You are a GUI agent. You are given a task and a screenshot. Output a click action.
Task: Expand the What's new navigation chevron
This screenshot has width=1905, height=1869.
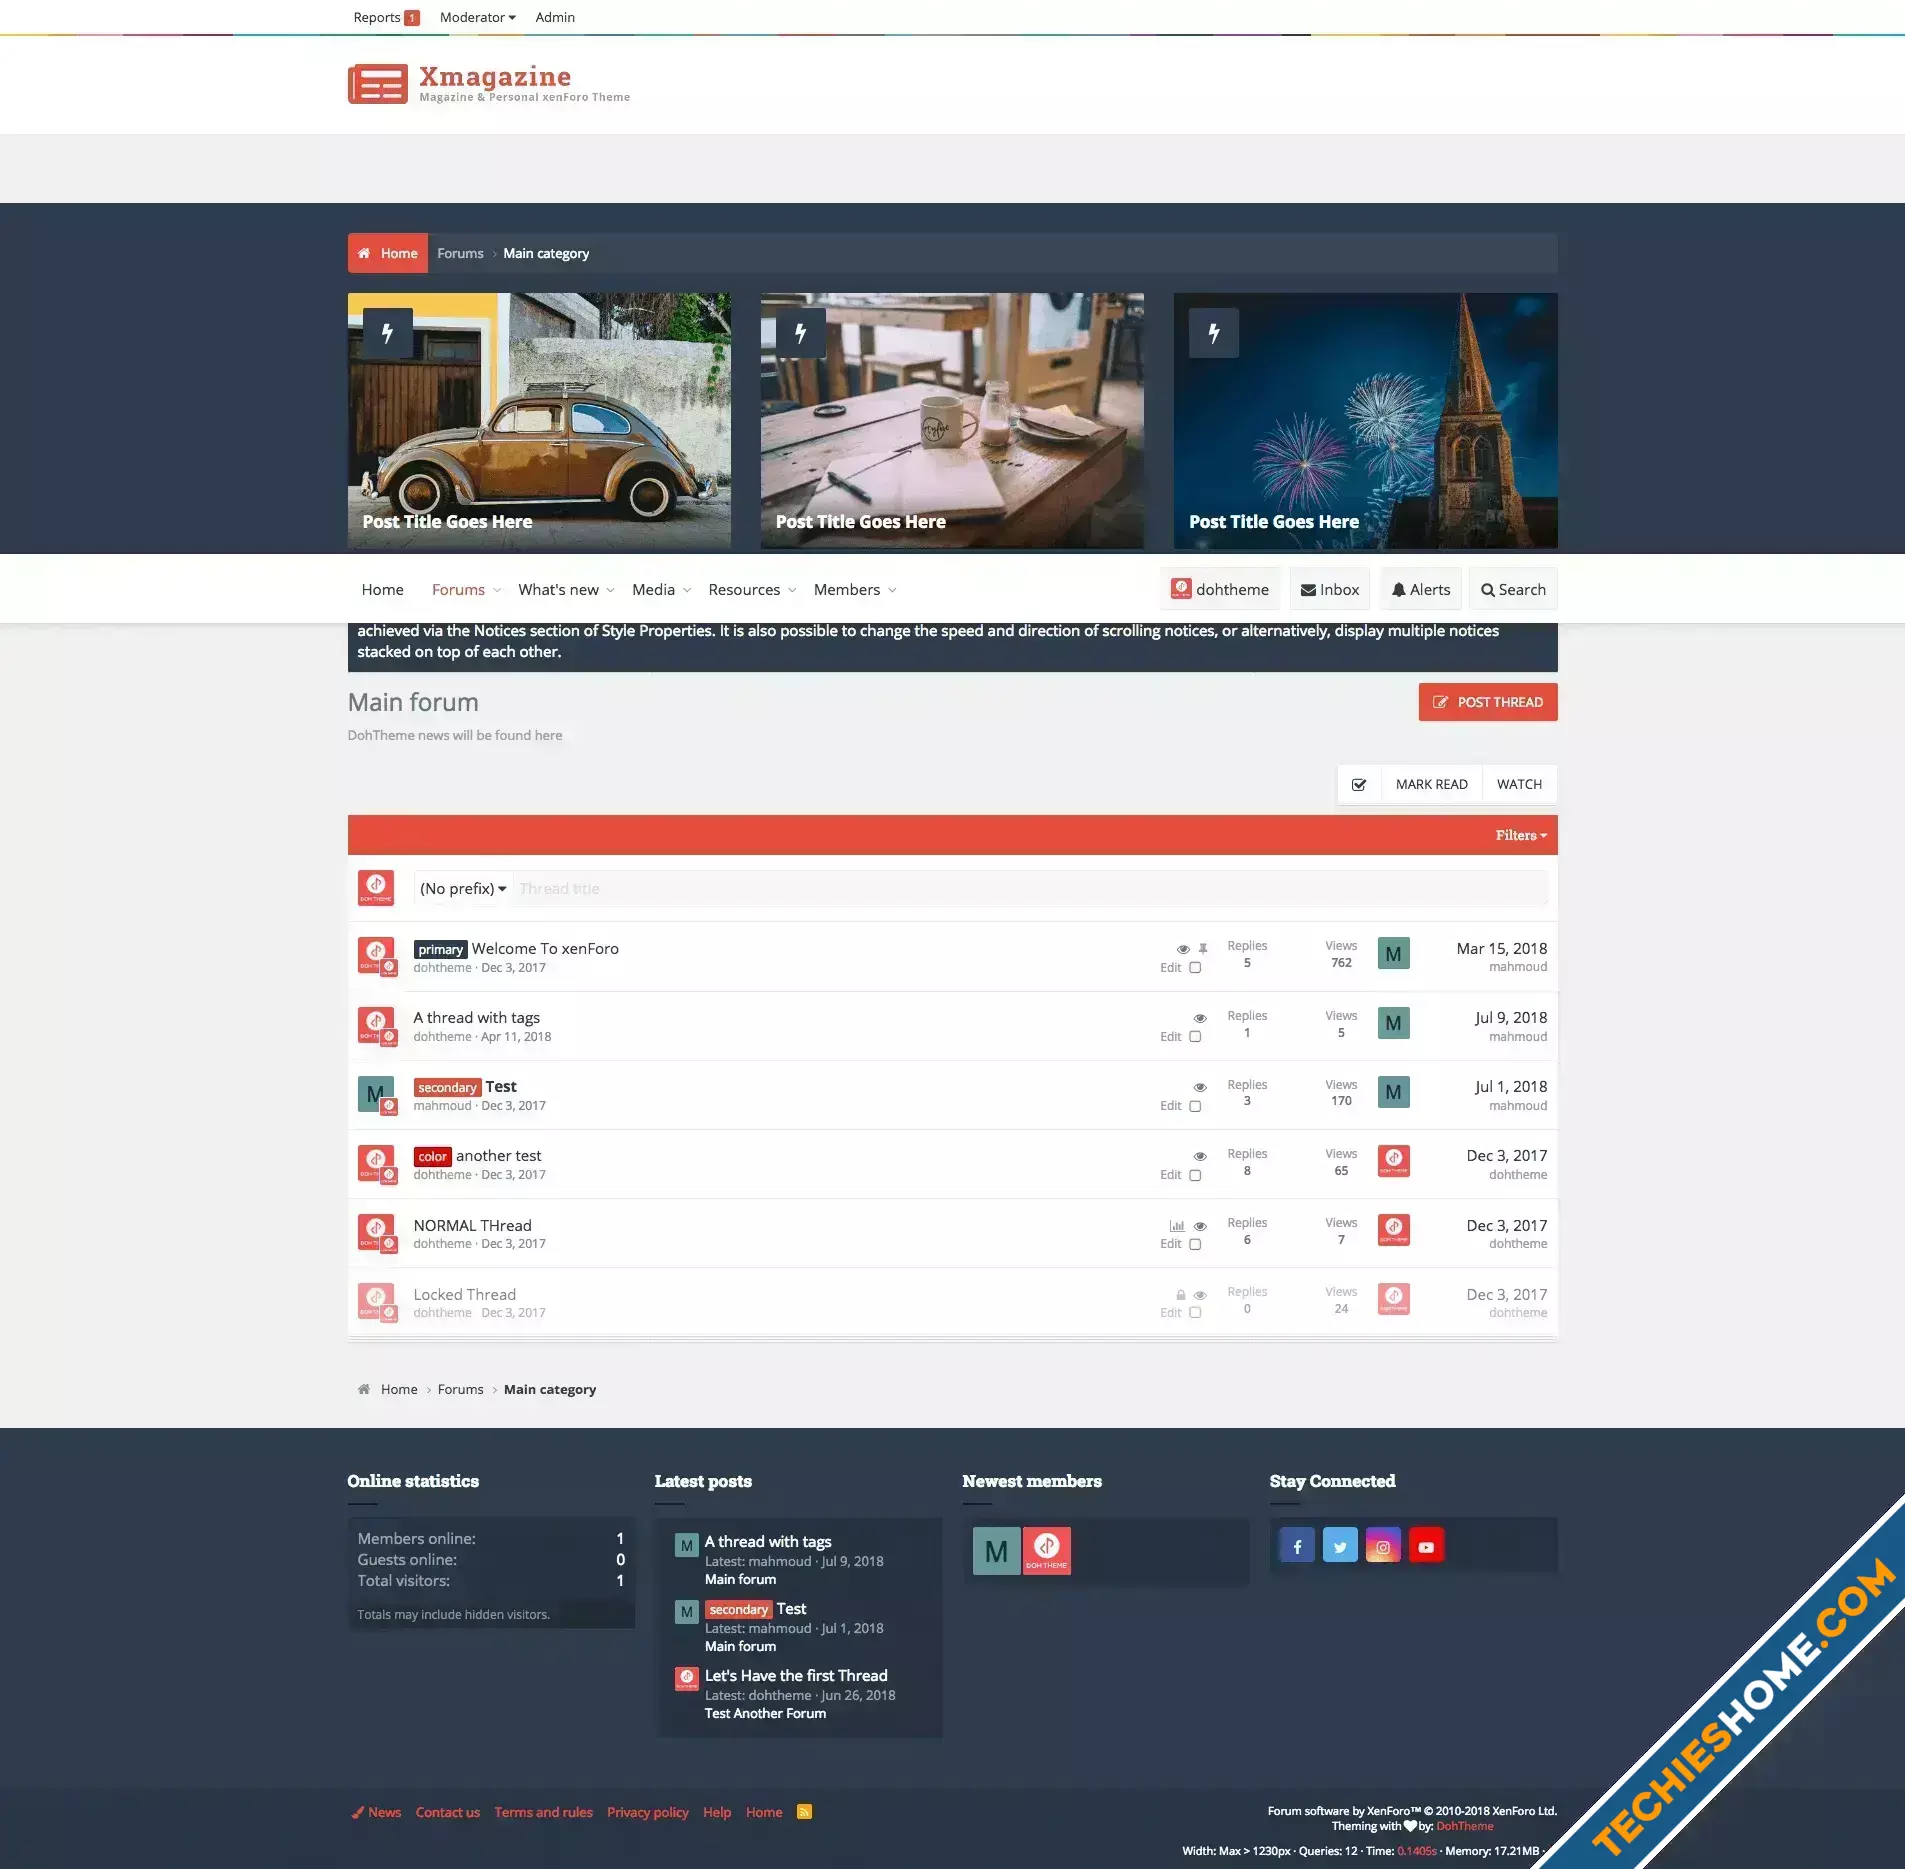pyautogui.click(x=610, y=590)
